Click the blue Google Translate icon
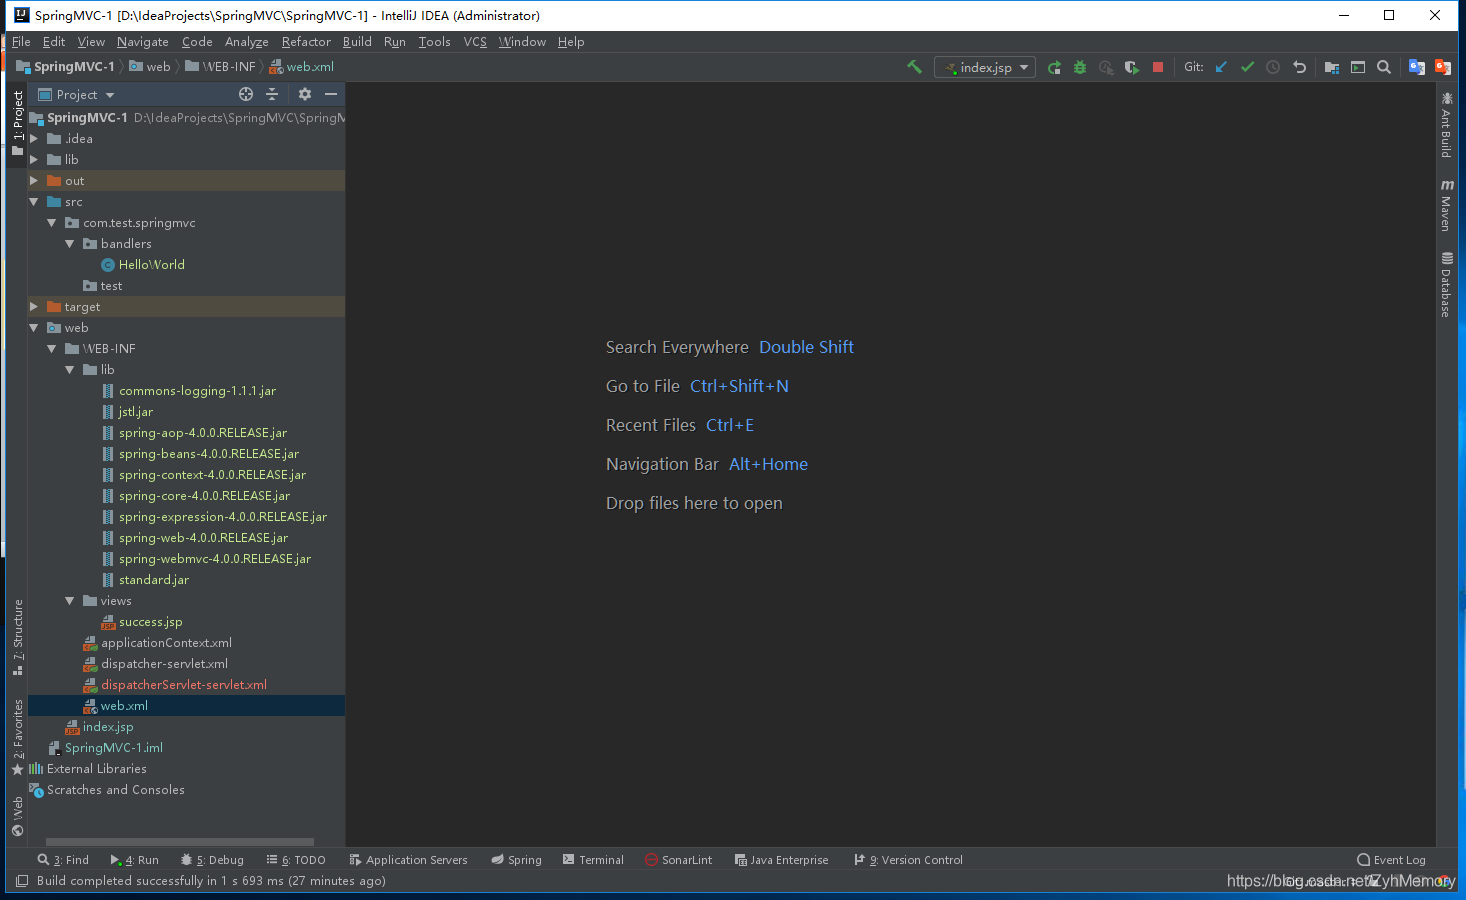This screenshot has width=1466, height=900. coord(1417,67)
